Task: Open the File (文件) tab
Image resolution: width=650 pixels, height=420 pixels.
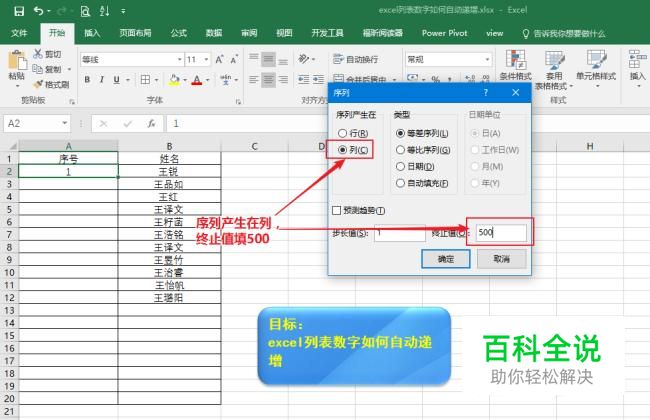Action: point(19,33)
